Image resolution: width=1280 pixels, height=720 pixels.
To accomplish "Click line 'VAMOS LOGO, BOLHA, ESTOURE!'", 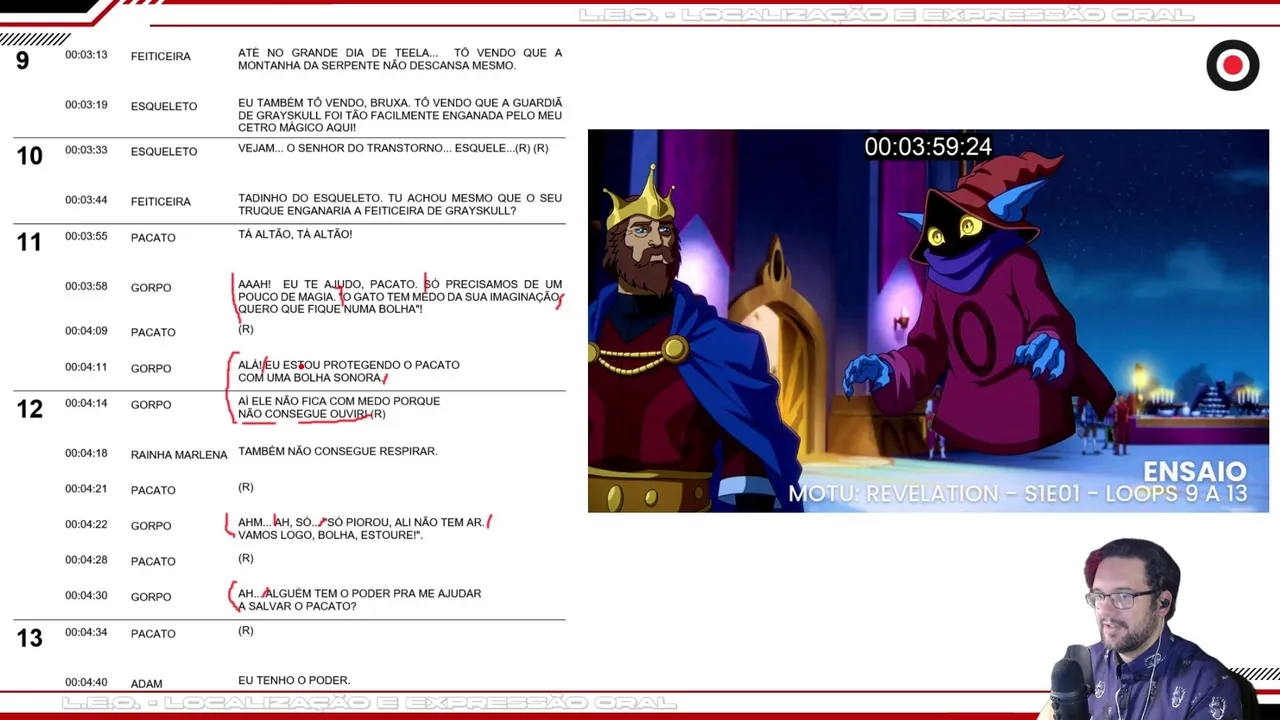I will (330, 535).
